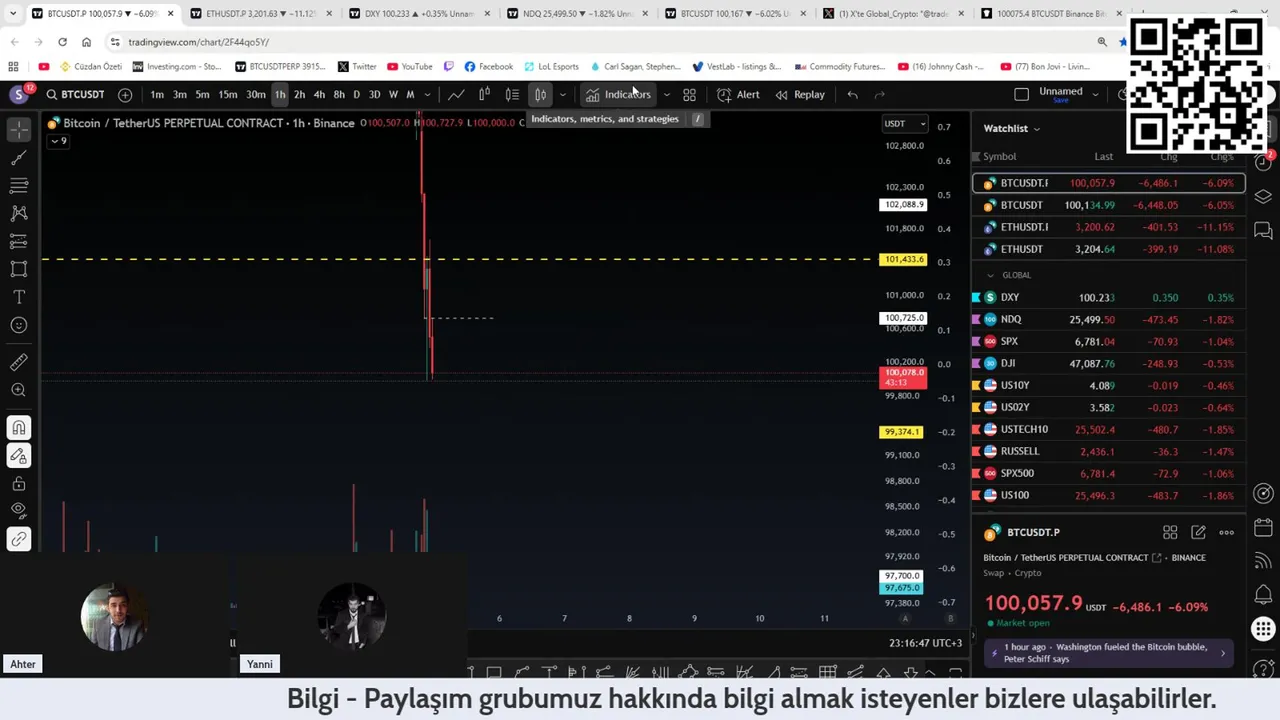Create an Alert
Image resolution: width=1280 pixels, height=720 pixels.
click(x=738, y=94)
